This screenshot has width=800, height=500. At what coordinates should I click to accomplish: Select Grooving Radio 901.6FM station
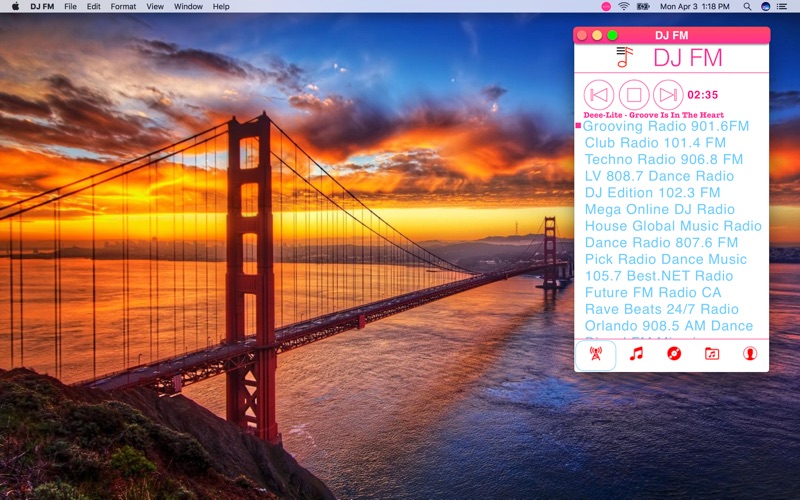pyautogui.click(x=666, y=126)
